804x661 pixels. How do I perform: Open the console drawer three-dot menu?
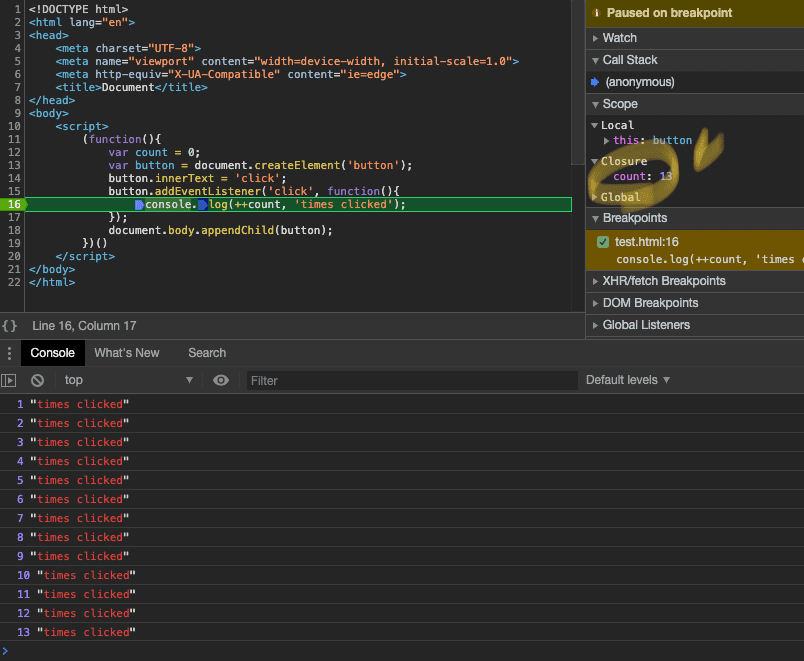[9, 353]
